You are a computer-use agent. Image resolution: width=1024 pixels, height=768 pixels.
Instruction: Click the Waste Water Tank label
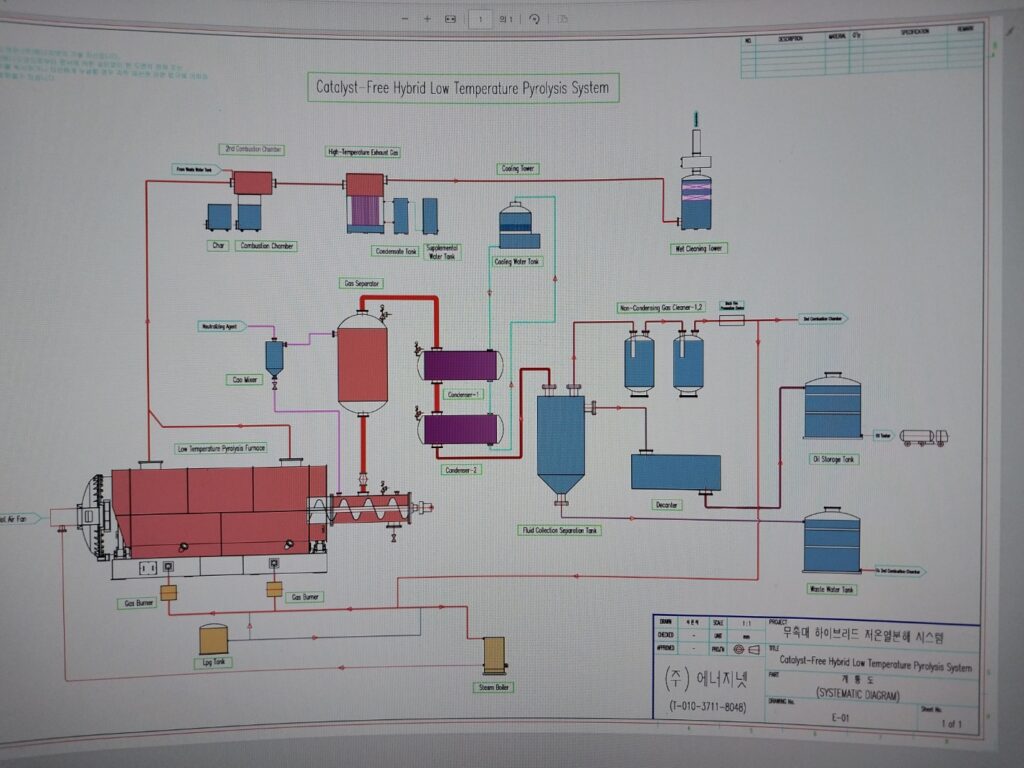tap(832, 590)
